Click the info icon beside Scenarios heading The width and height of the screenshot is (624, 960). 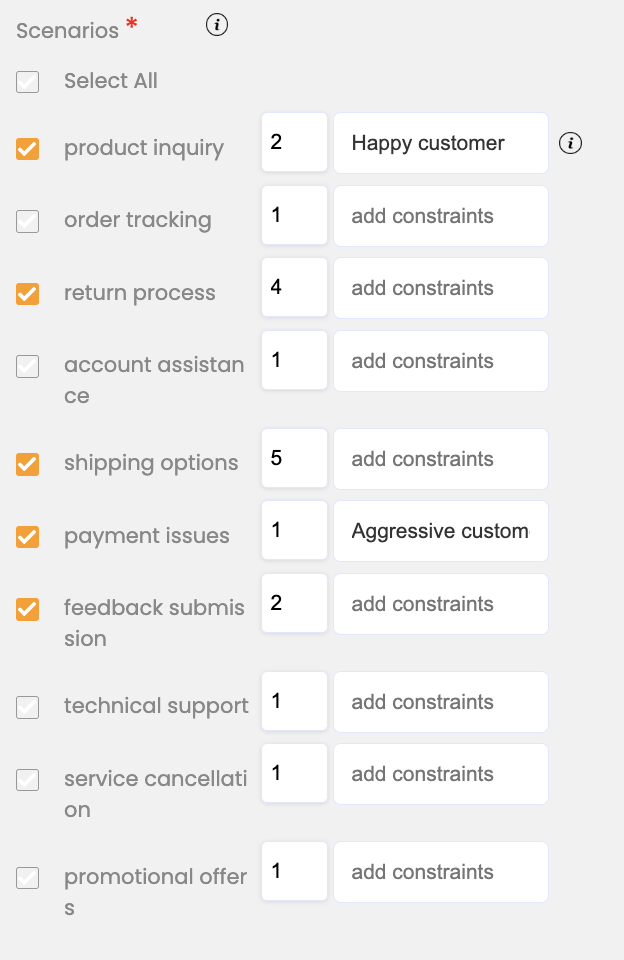tap(217, 26)
